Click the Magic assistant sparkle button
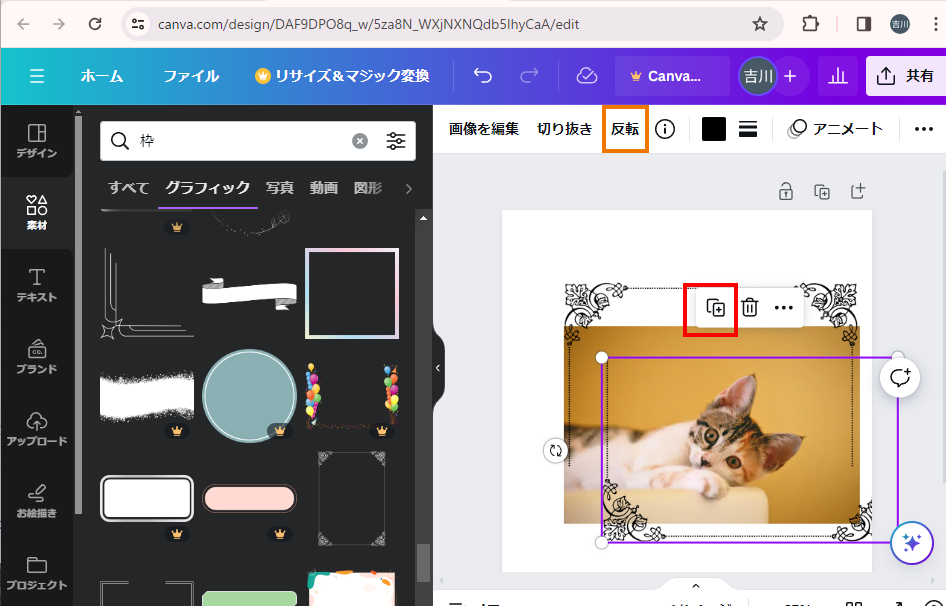946x606 pixels. (x=911, y=543)
